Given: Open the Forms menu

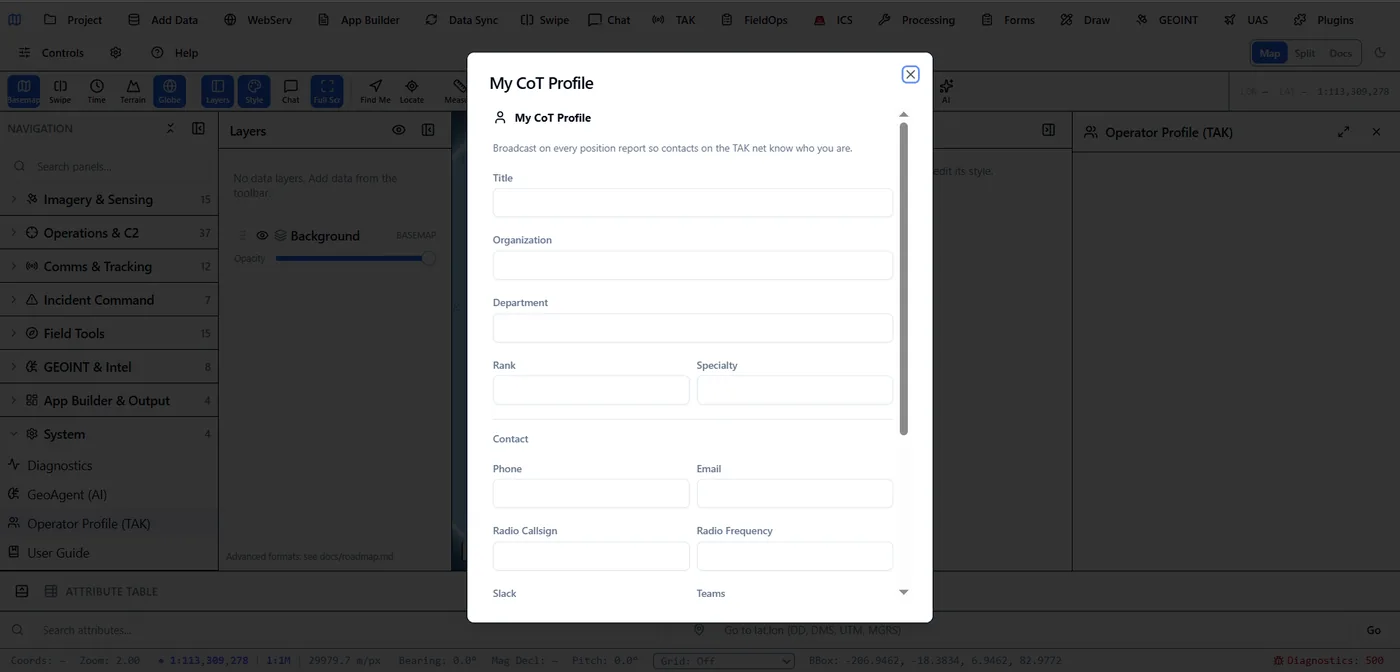Looking at the screenshot, I should [1008, 20].
